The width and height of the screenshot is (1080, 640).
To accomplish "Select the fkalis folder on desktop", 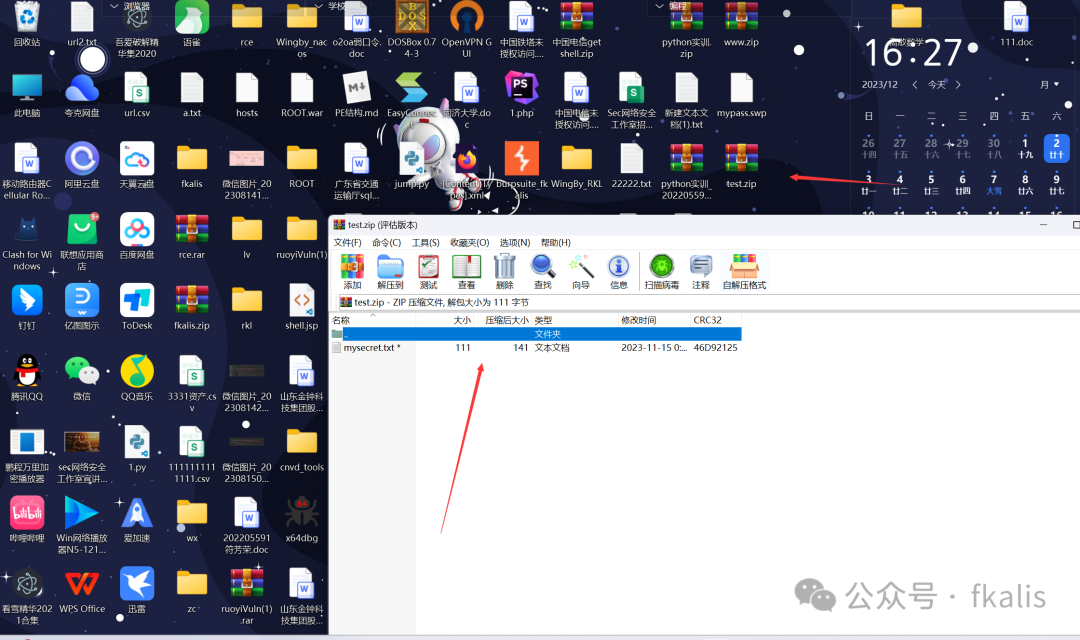I will click(191, 166).
